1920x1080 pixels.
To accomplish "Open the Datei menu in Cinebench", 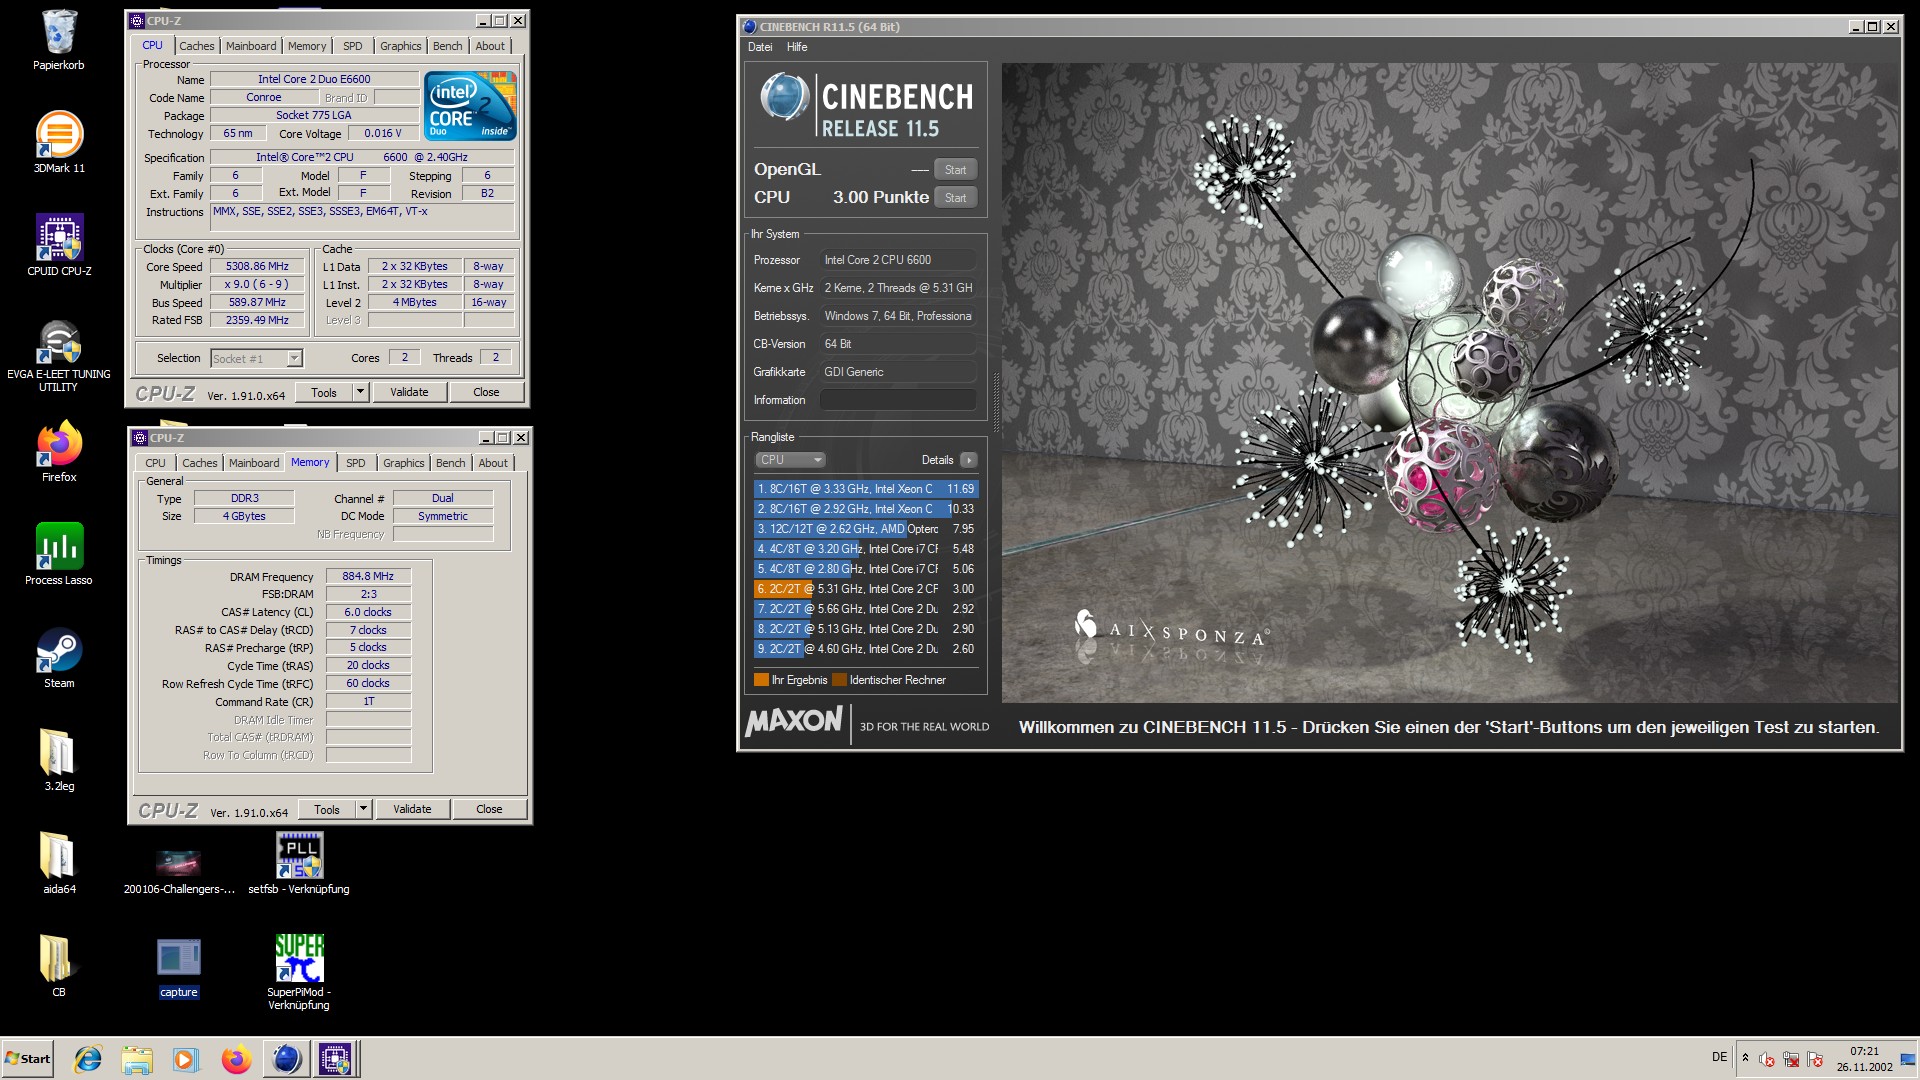I will tap(760, 47).
